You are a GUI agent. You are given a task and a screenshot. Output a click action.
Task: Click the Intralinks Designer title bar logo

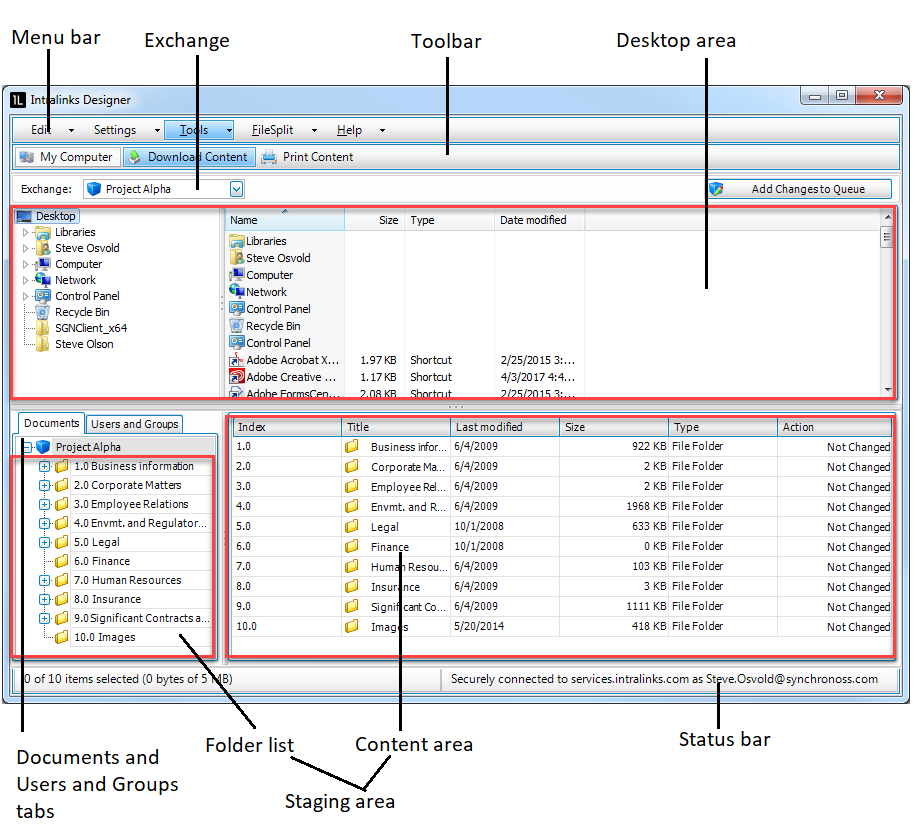pyautogui.click(x=18, y=100)
